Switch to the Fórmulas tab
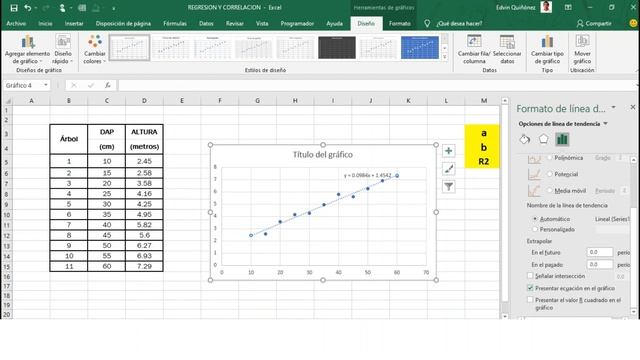640x360 pixels. (175, 24)
